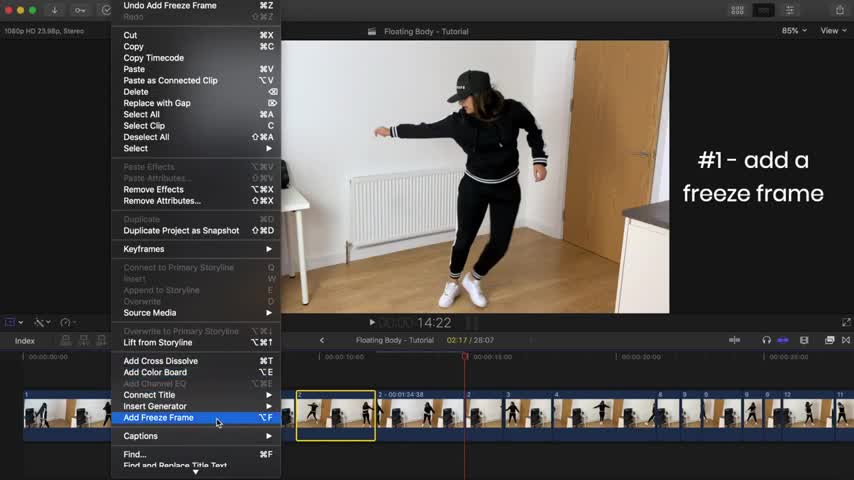Choose Duplicate Project as Snapshot
The width and height of the screenshot is (854, 480).
[x=197, y=230]
